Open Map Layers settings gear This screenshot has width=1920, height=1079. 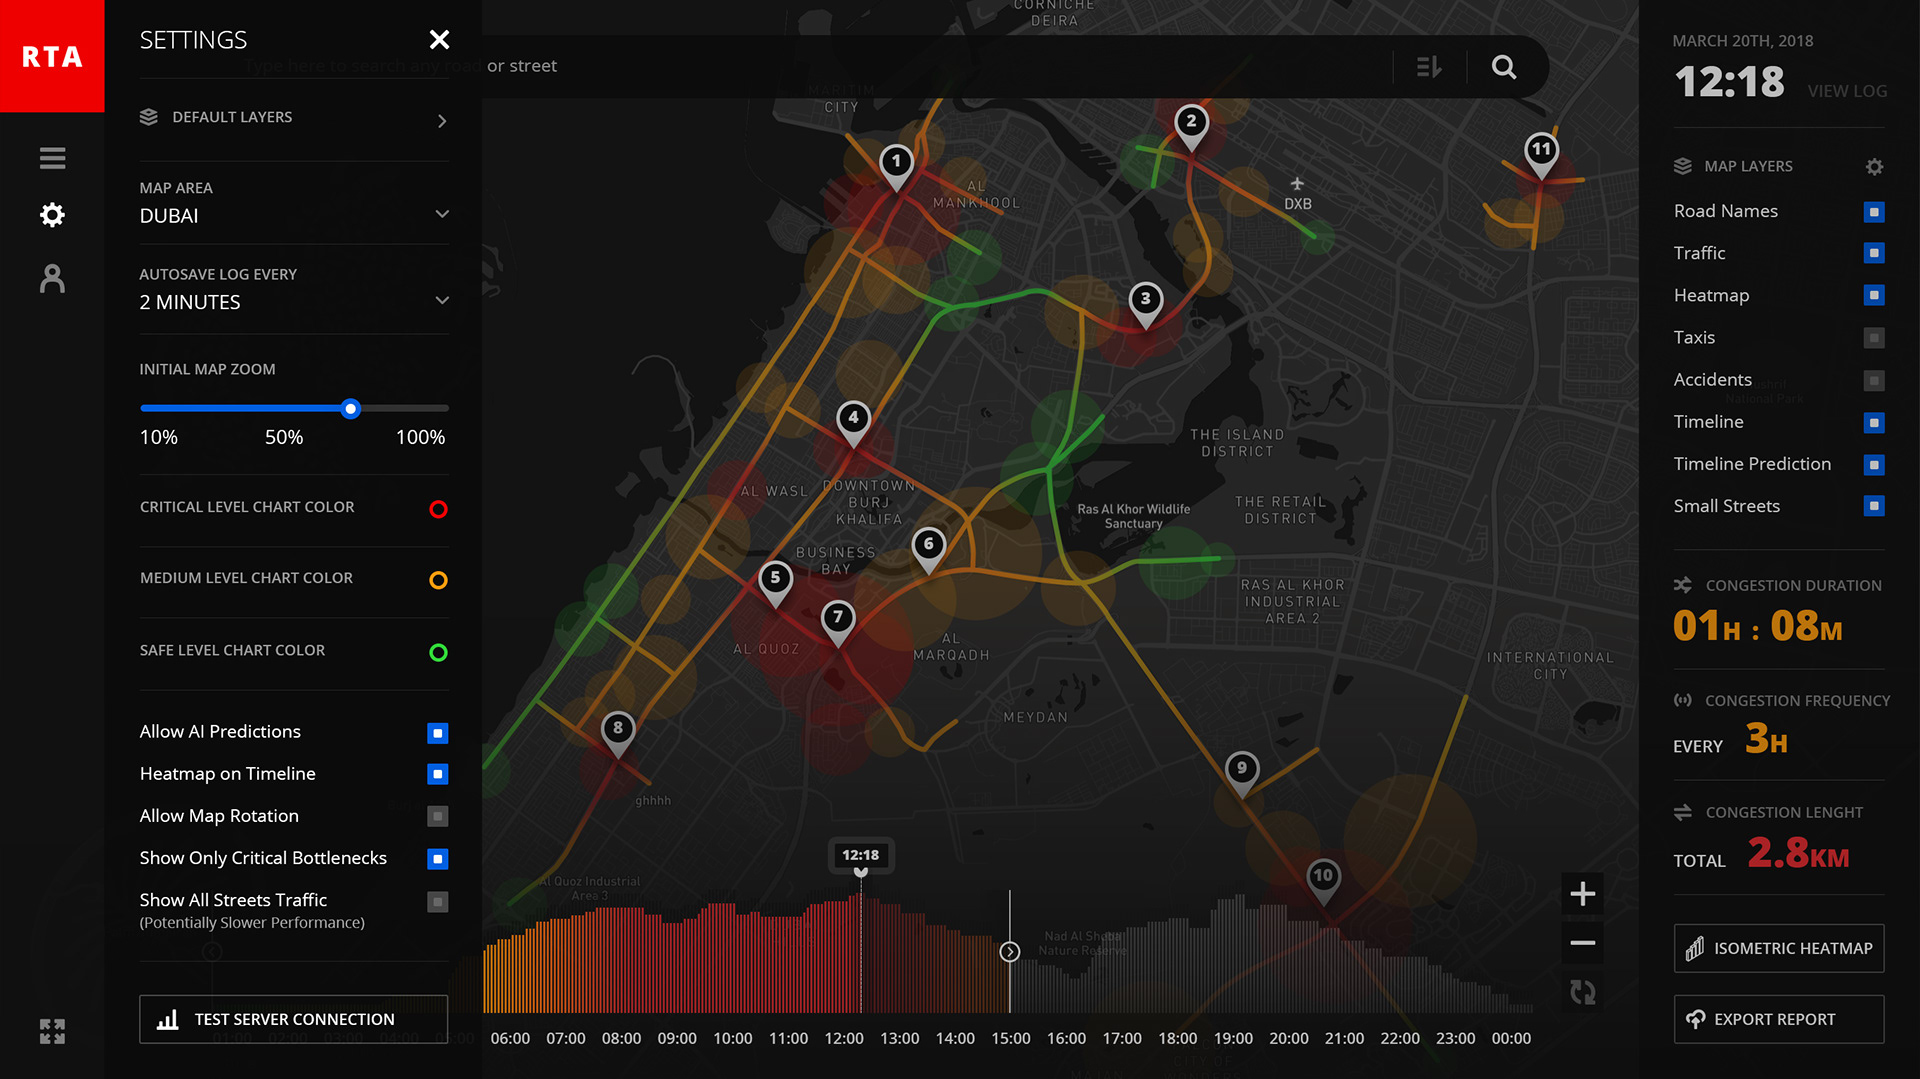click(1875, 167)
